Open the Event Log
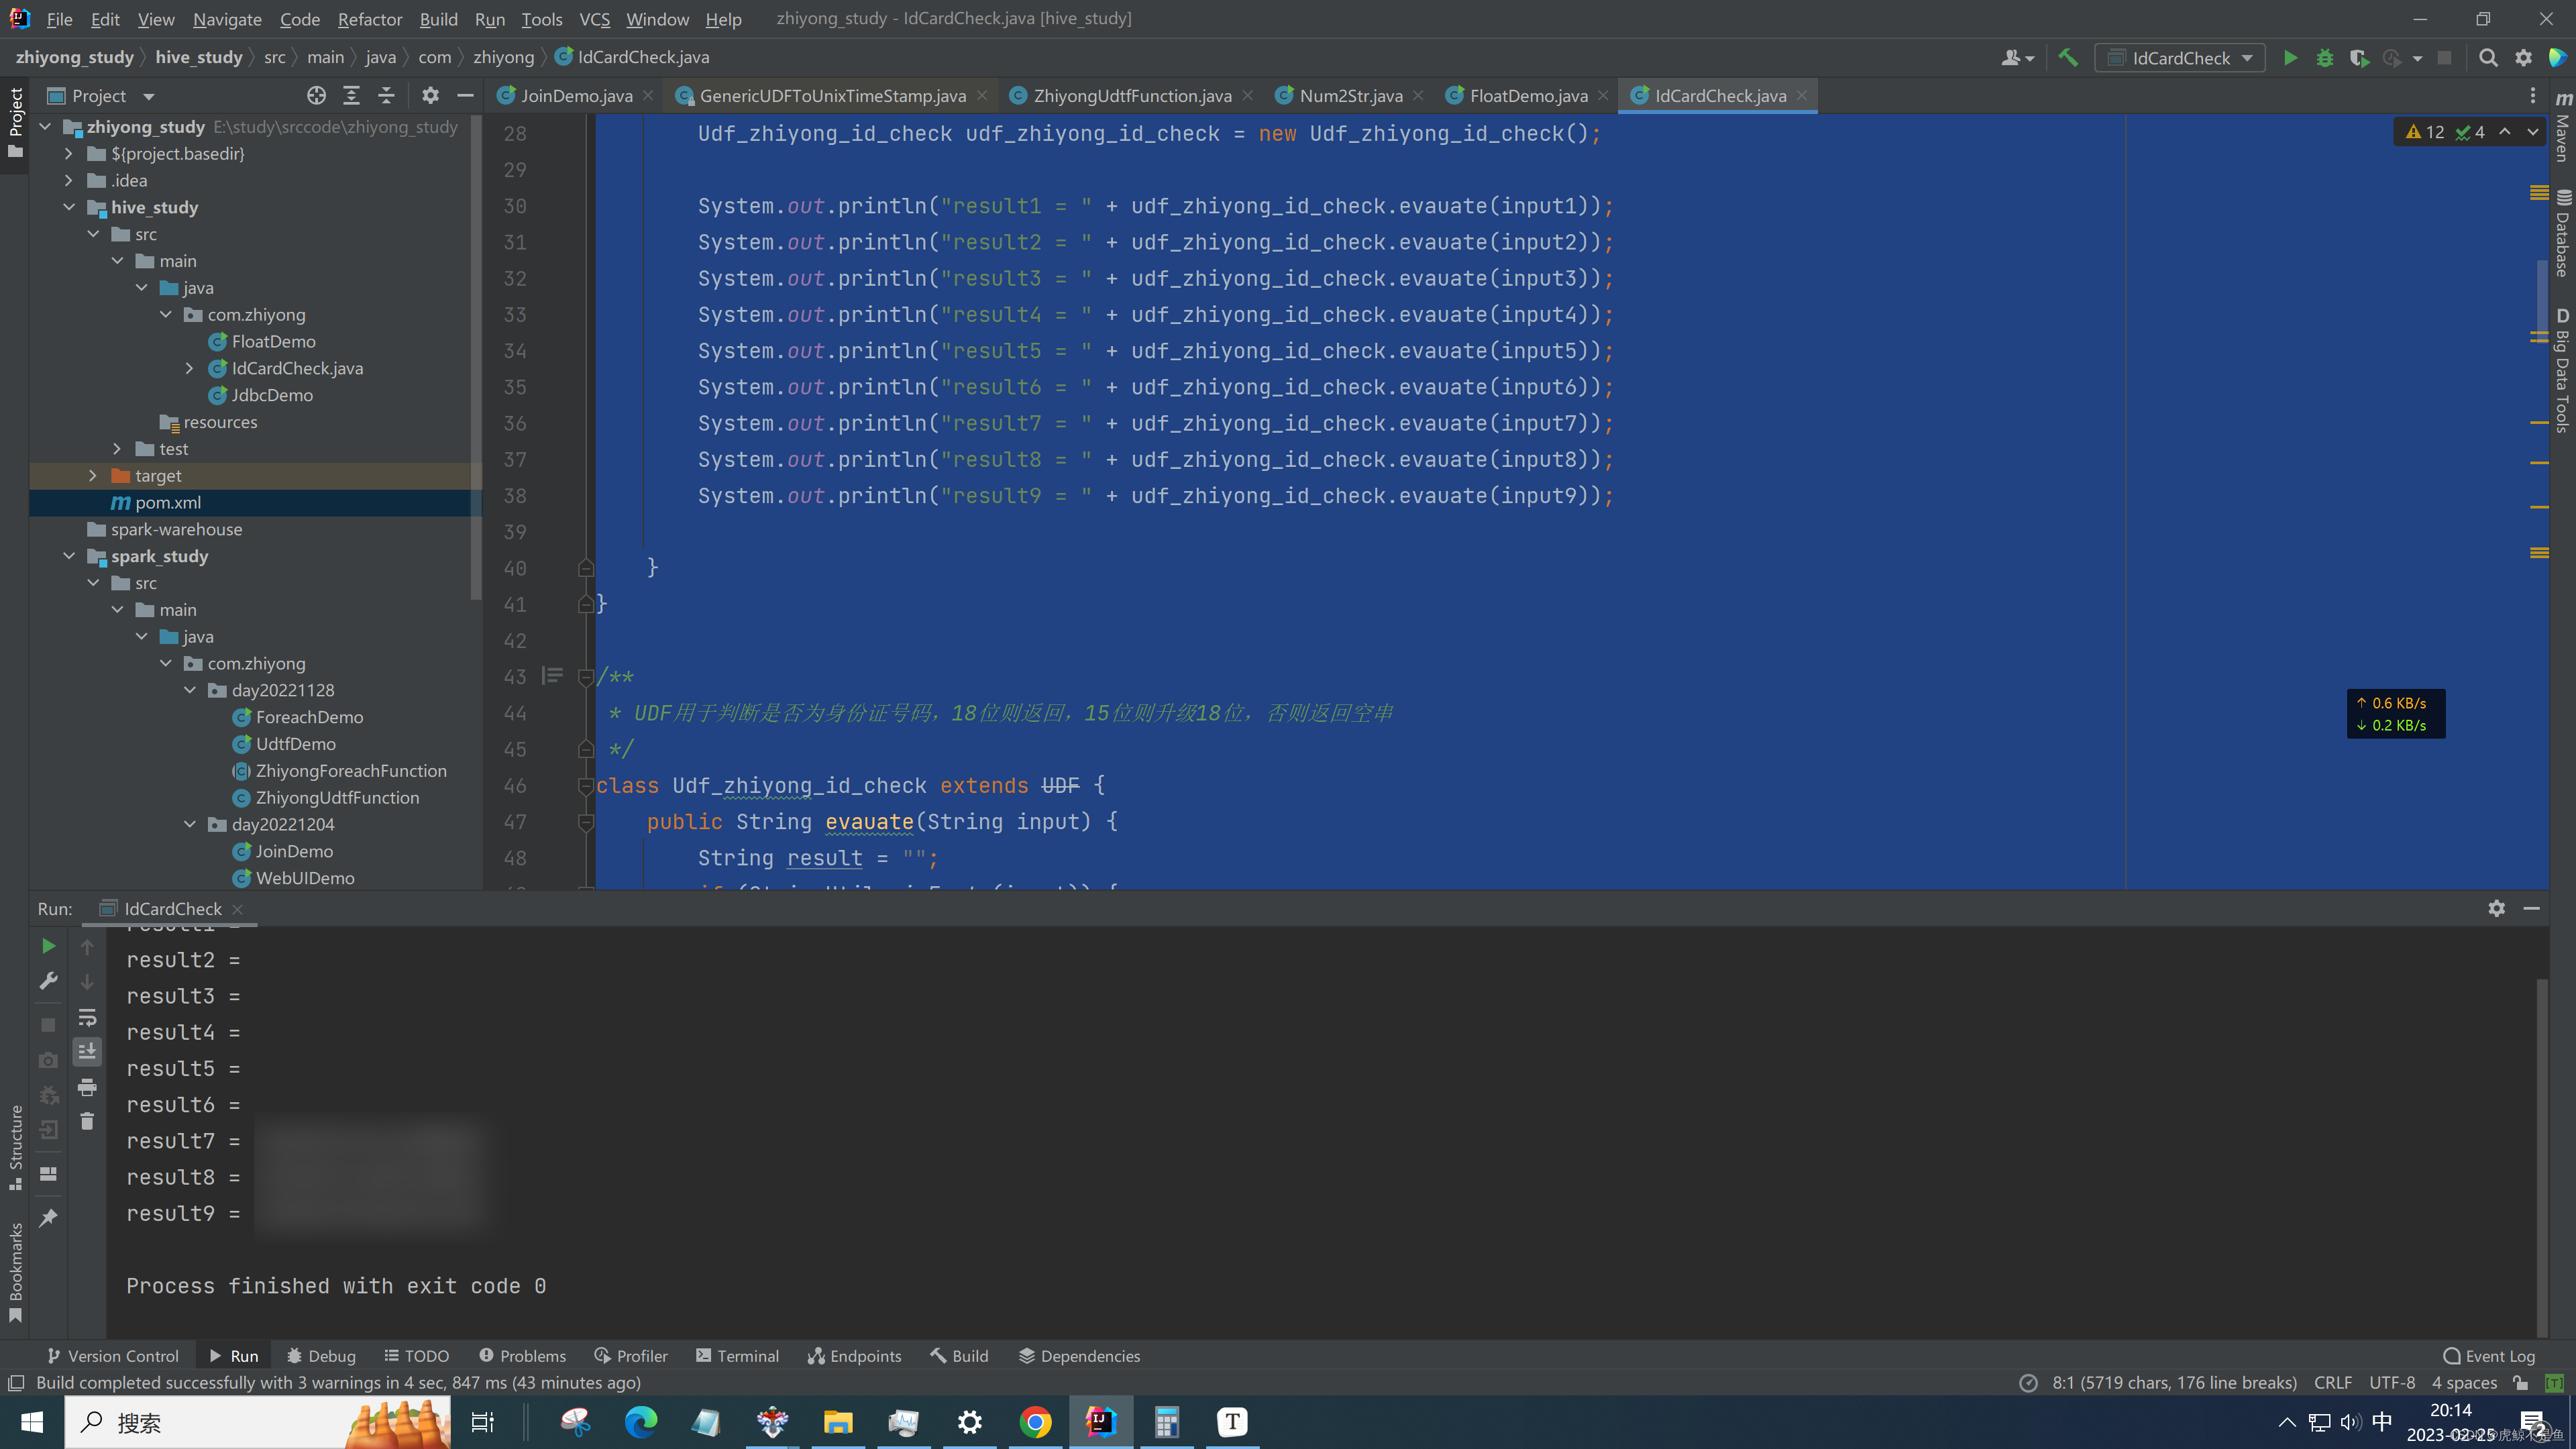Screen dimensions: 2576x1449 click(2489, 1356)
